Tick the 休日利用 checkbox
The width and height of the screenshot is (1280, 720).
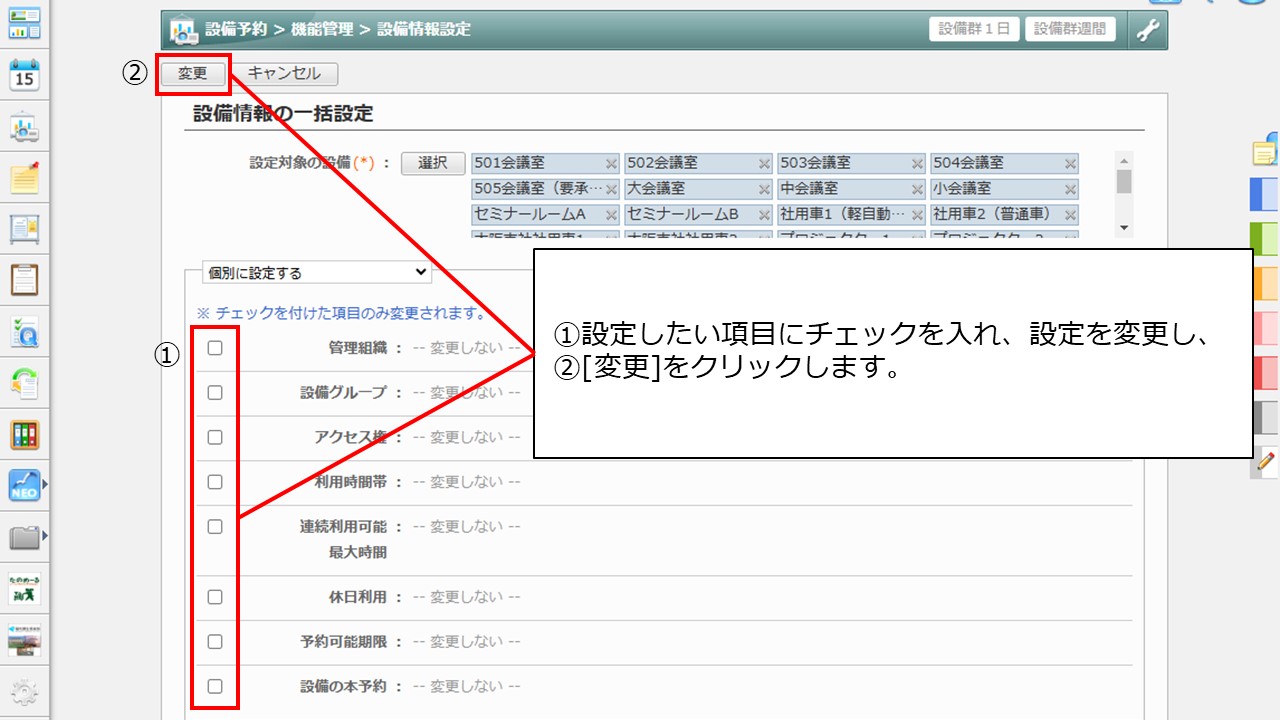pos(215,597)
